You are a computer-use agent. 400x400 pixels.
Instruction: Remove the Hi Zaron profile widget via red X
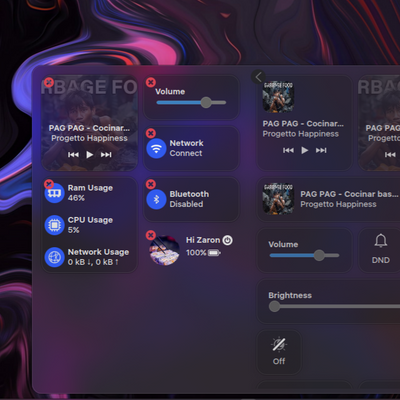click(x=151, y=235)
